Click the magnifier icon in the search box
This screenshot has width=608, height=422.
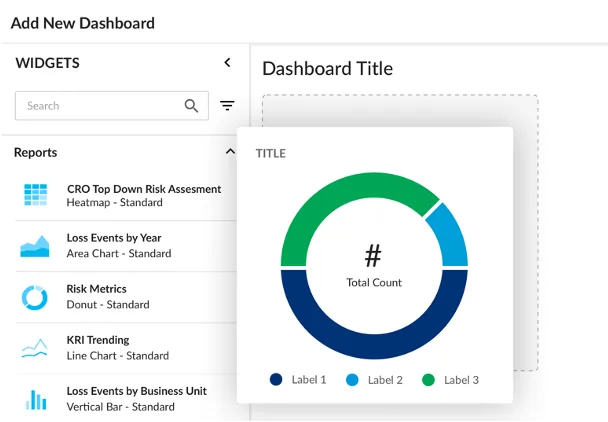191,106
